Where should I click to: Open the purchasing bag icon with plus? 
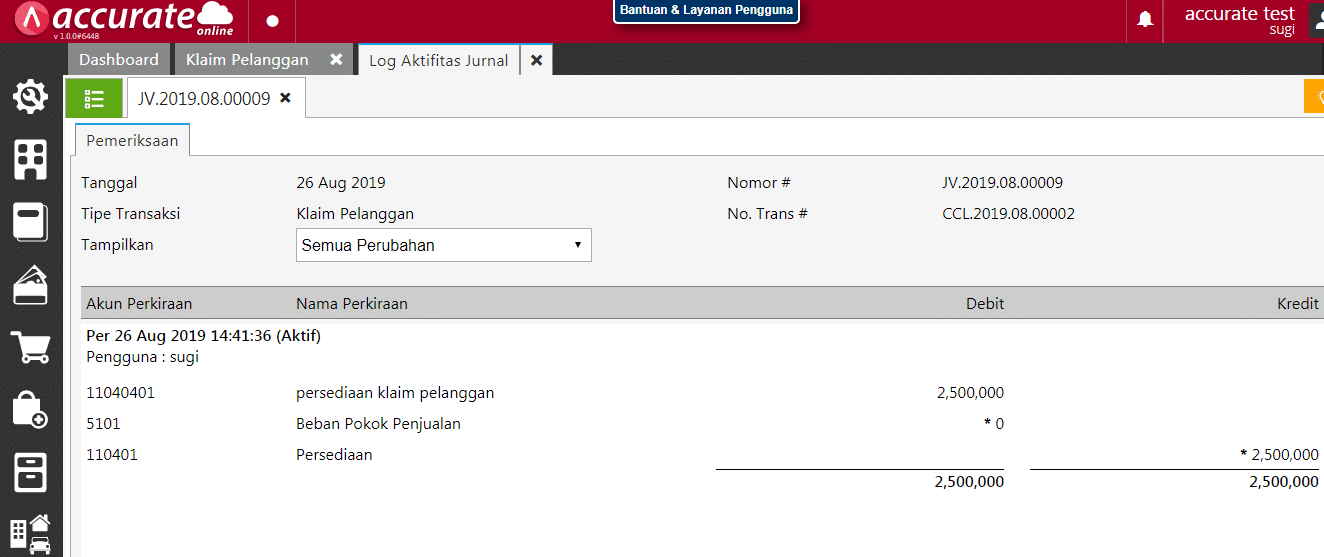tap(31, 408)
